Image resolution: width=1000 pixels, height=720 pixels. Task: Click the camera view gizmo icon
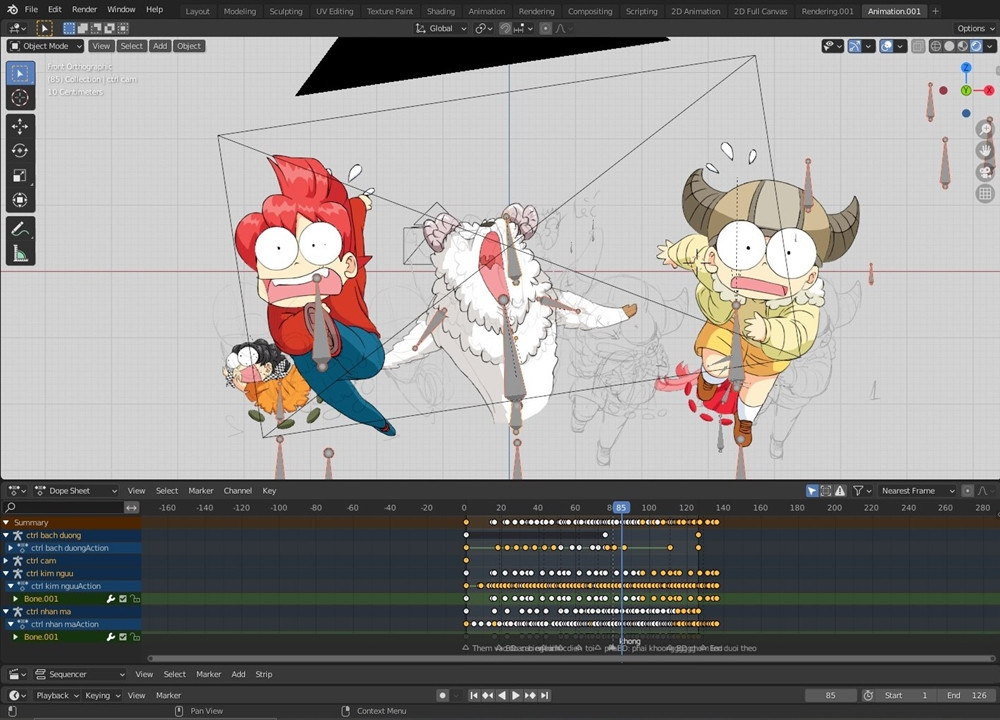(x=985, y=172)
